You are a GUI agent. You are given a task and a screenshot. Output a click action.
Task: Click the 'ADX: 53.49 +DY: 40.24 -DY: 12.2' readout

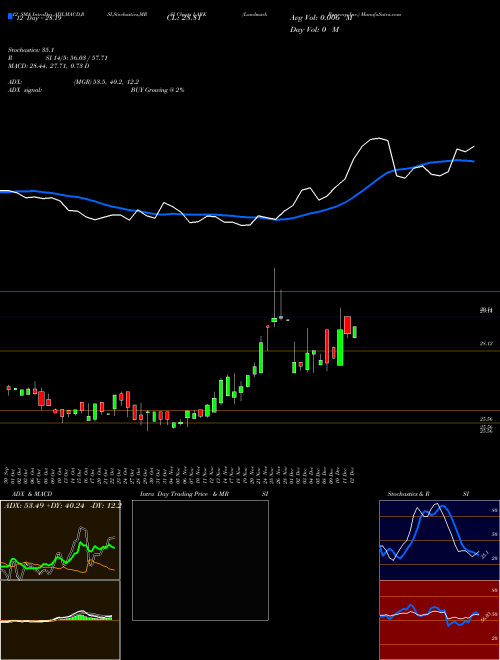point(62,505)
